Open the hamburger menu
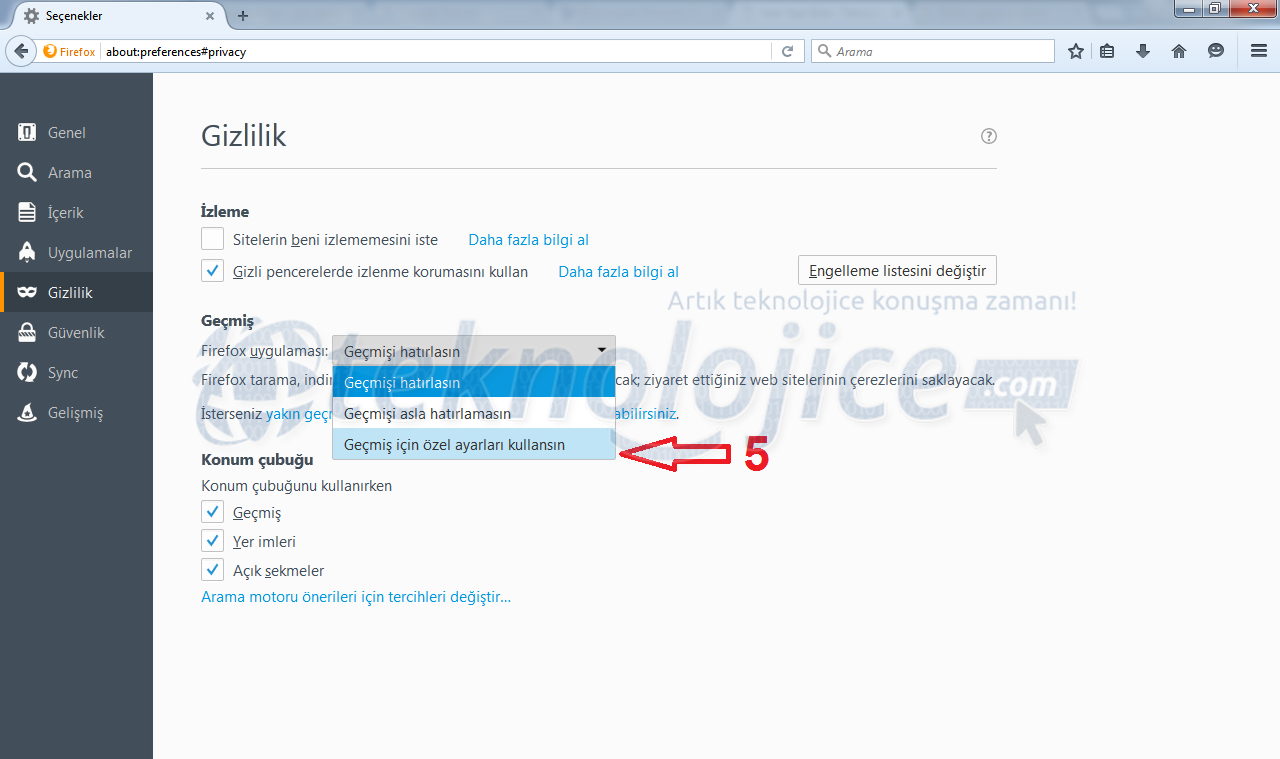The height and width of the screenshot is (759, 1280). pos(1259,51)
